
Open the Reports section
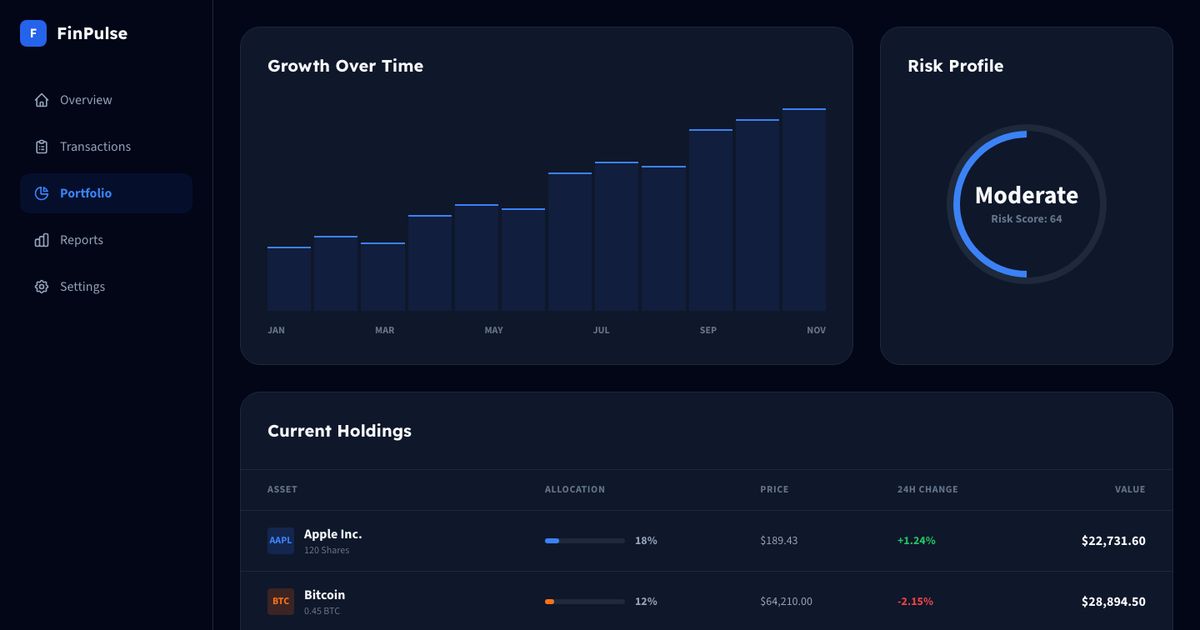(x=106, y=240)
